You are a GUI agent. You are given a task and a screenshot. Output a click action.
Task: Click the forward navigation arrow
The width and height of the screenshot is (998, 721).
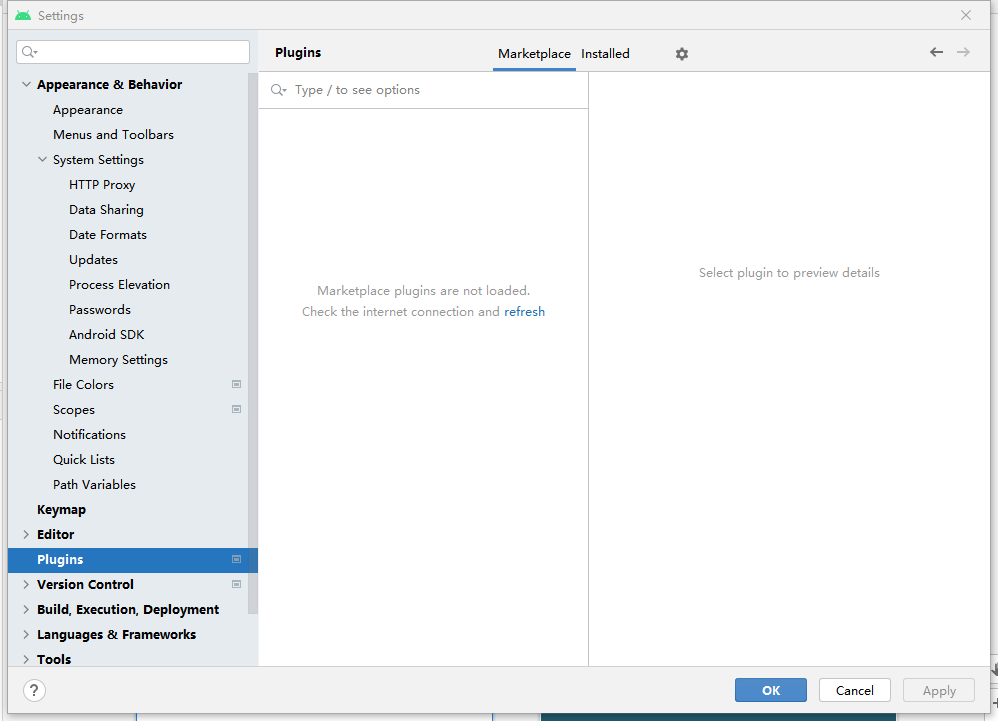tap(963, 52)
